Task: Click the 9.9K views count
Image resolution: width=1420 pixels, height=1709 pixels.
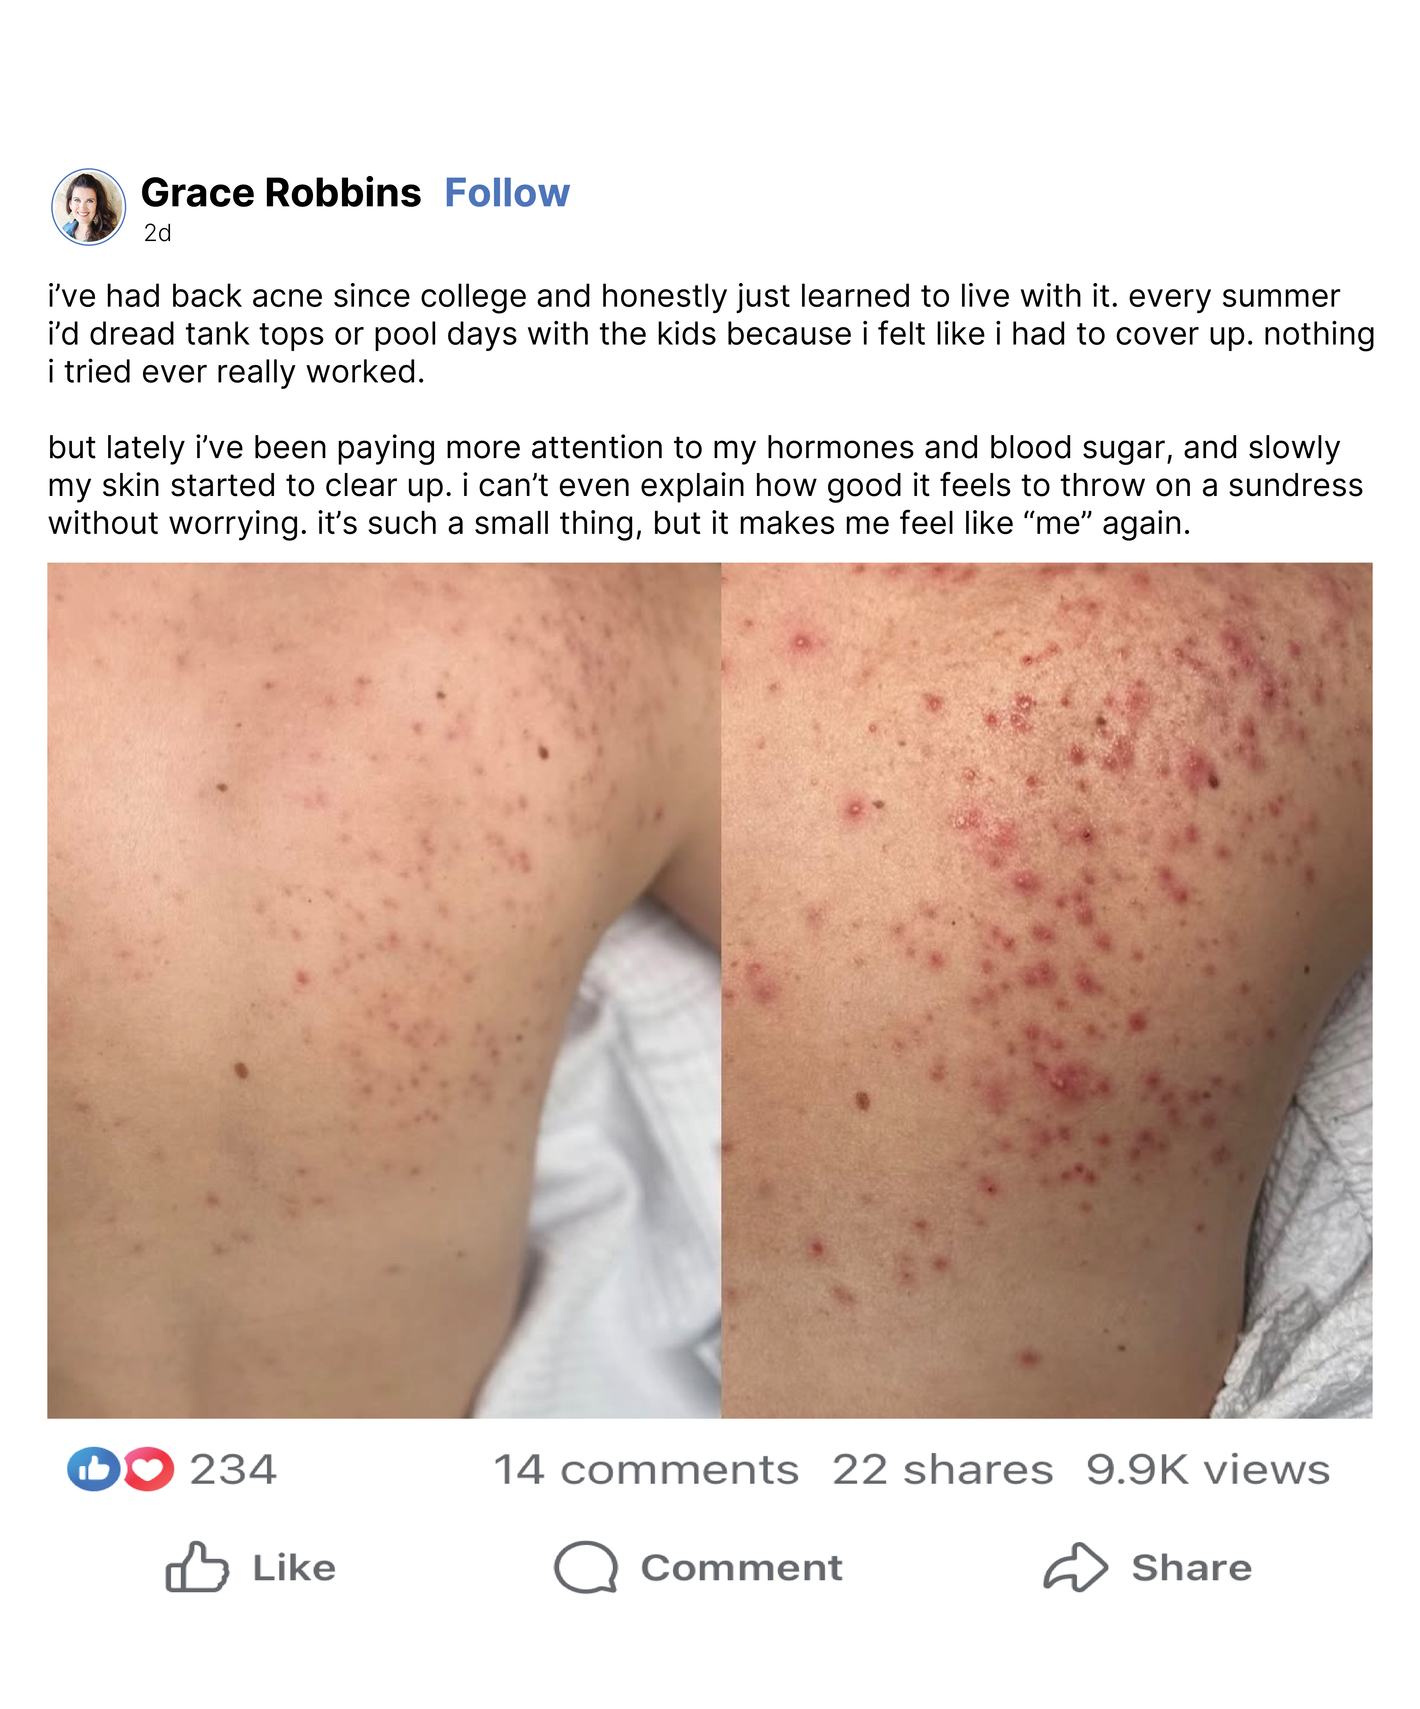Action: tap(1208, 1470)
